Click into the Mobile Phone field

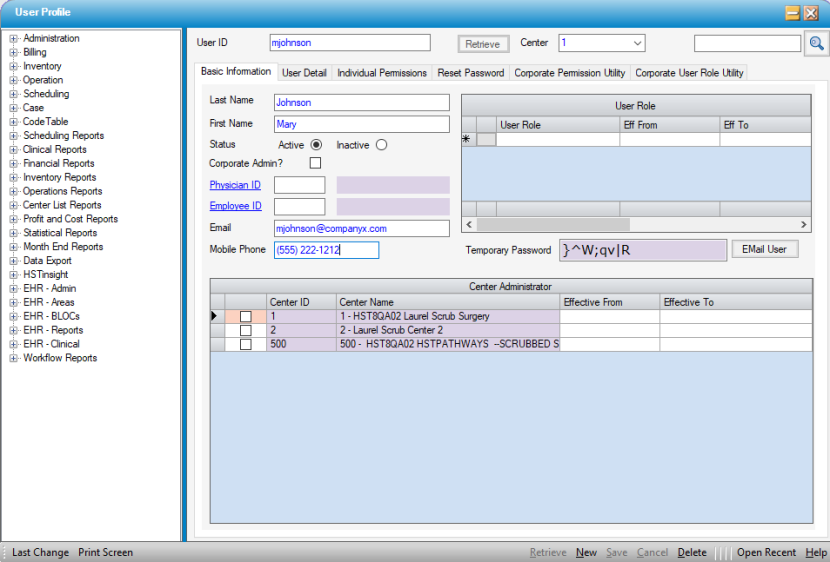click(x=326, y=250)
